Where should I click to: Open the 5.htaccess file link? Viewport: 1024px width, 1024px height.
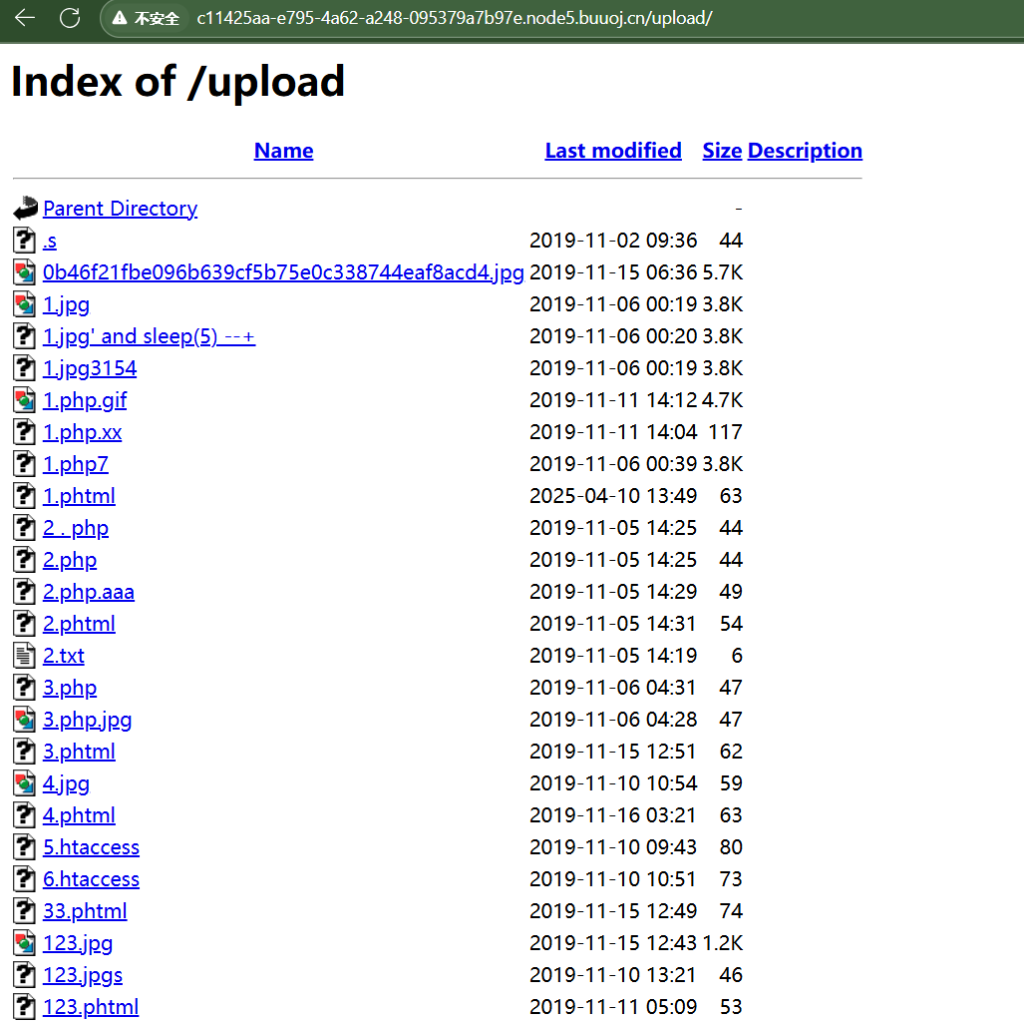coord(91,848)
